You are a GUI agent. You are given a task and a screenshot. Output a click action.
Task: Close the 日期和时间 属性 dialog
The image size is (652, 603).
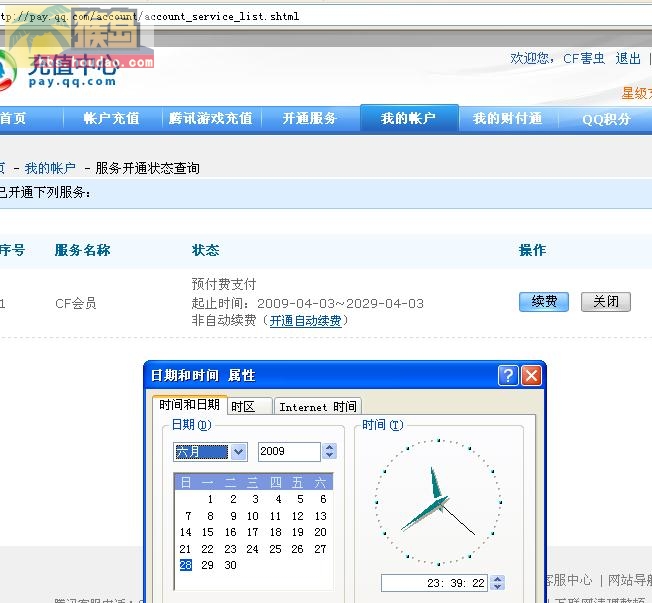531,376
